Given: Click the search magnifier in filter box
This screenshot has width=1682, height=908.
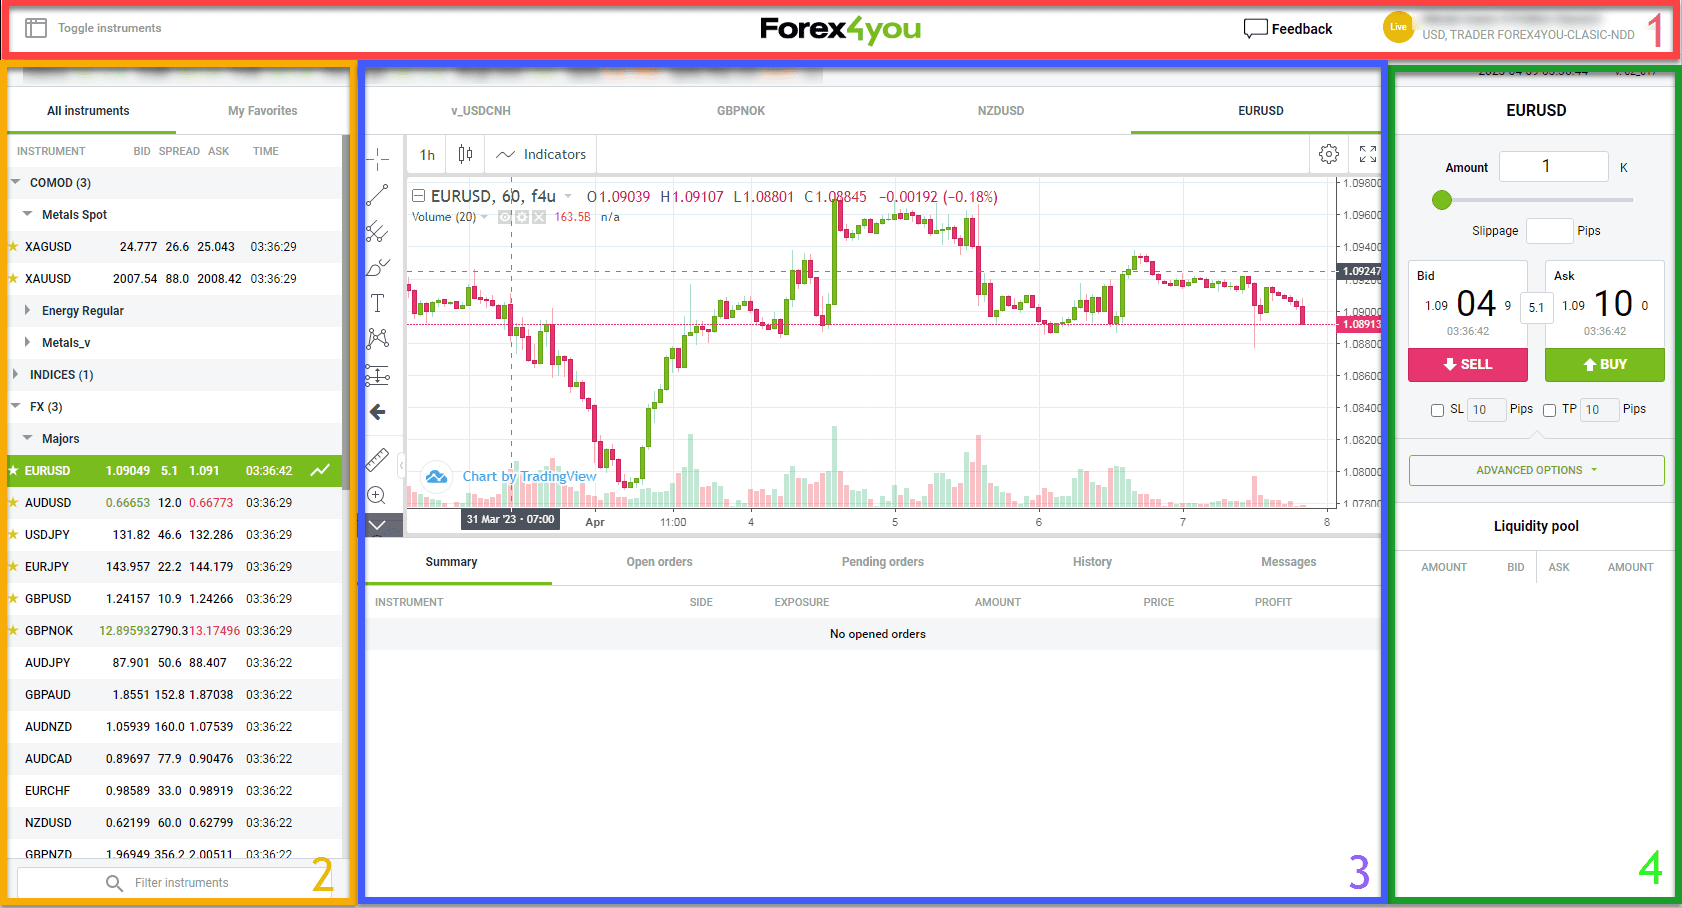Looking at the screenshot, I should point(115,883).
